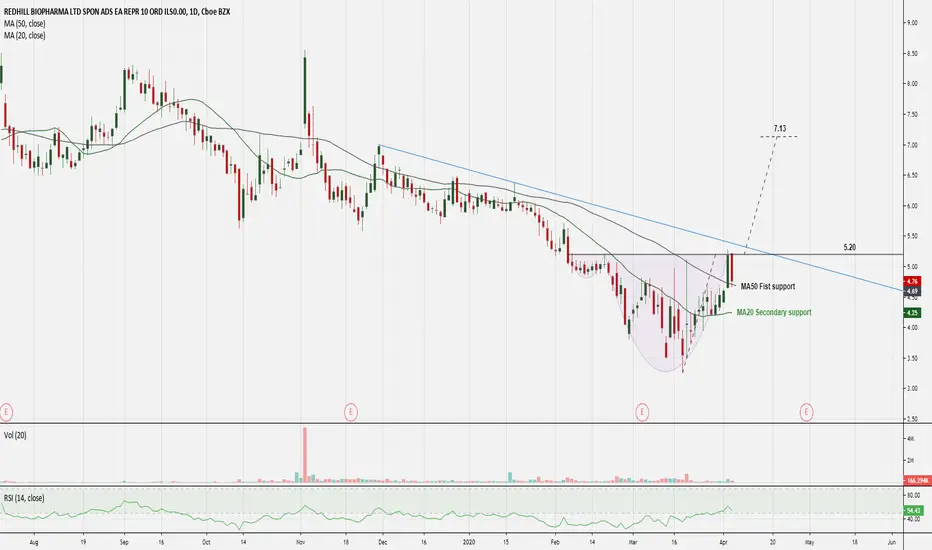Click the earnings marker E near March
Image resolution: width=932 pixels, height=550 pixels.
(x=642, y=411)
